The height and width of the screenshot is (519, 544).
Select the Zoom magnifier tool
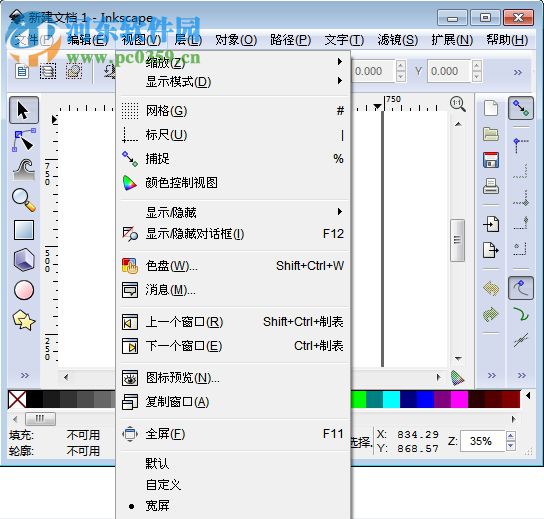[24, 200]
